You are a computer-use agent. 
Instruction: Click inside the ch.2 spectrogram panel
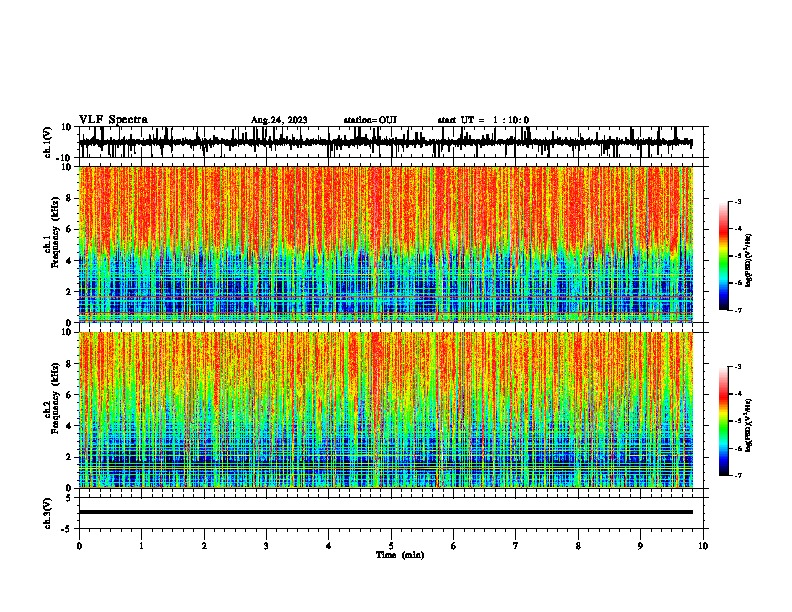pos(385,410)
